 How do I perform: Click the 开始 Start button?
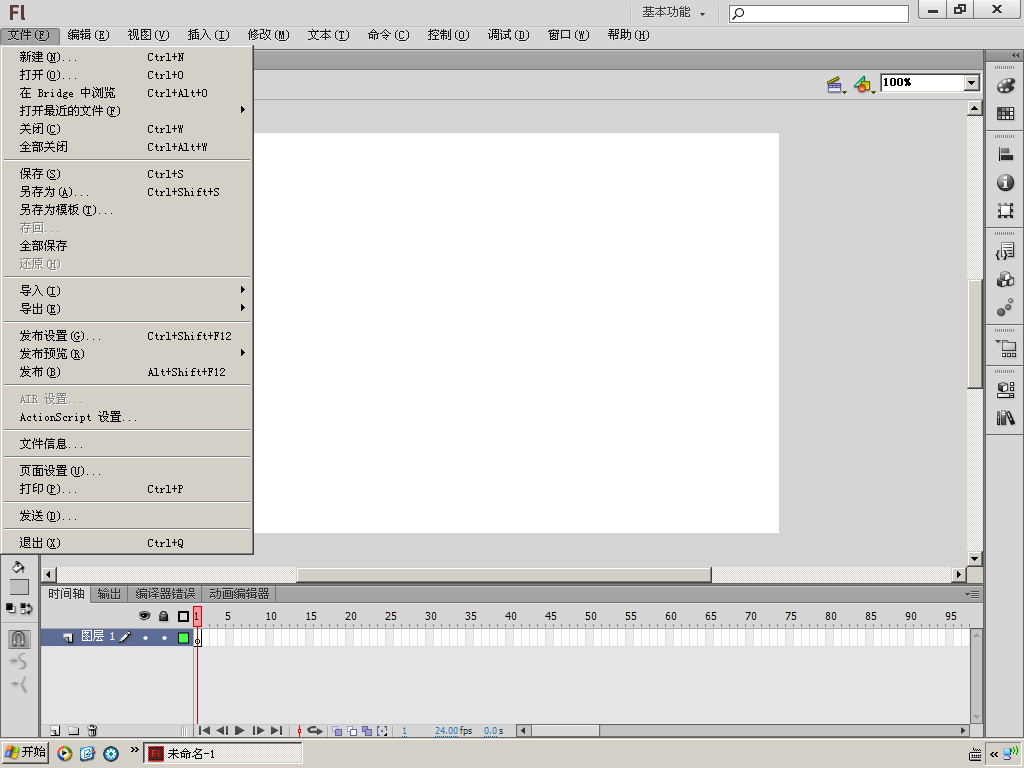pos(25,752)
